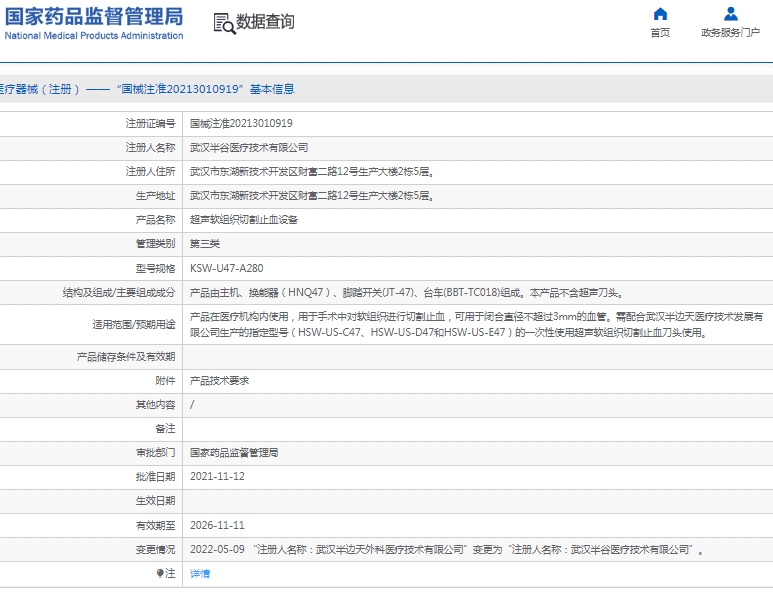The image size is (773, 593).
Task: Click the 注册人住所 address value
Action: coord(312,172)
